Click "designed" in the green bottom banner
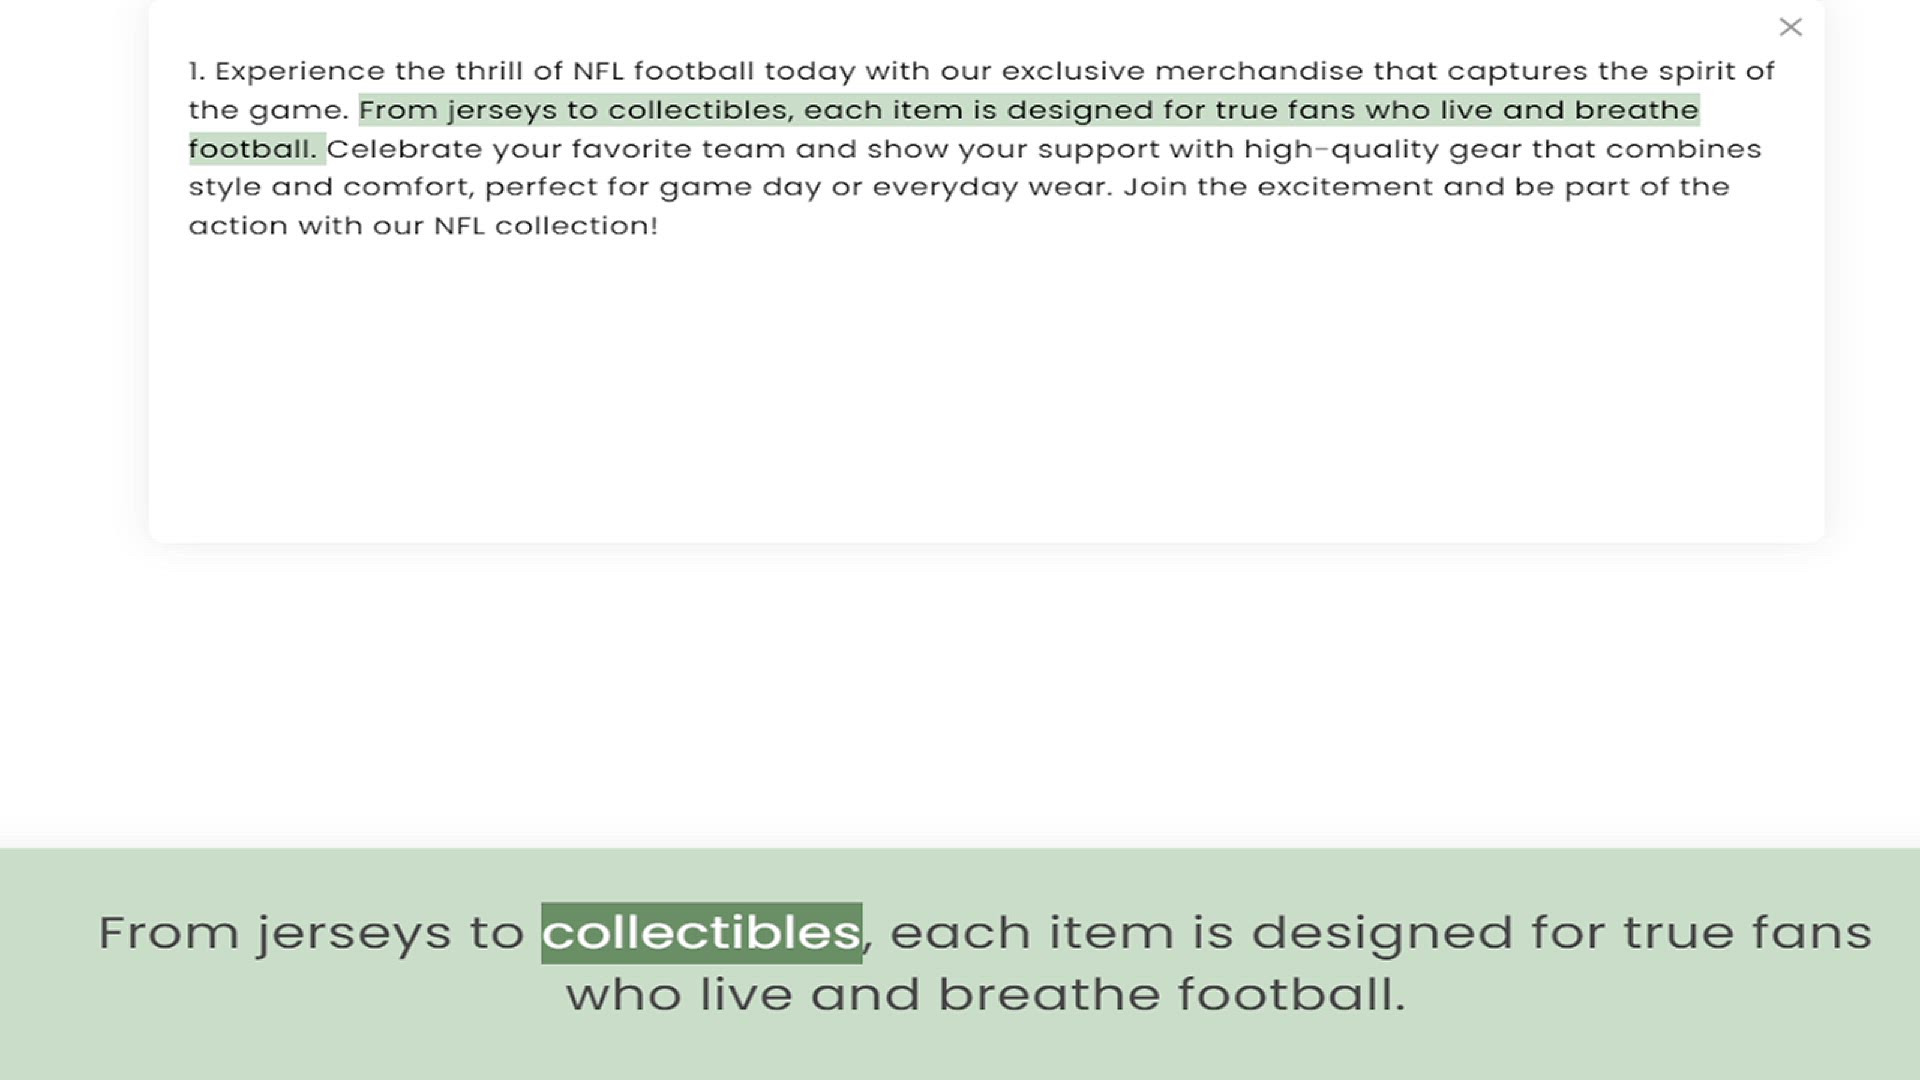 click(x=1381, y=933)
